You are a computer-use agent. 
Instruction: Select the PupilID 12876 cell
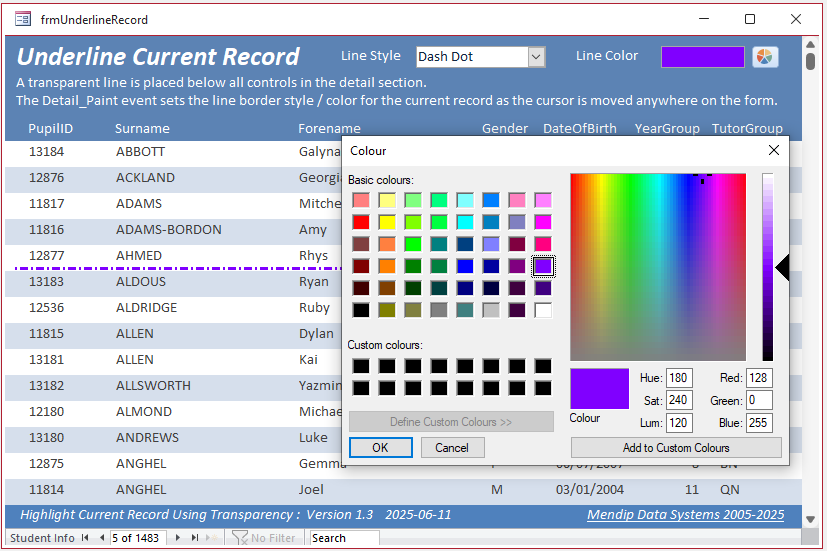(46, 177)
